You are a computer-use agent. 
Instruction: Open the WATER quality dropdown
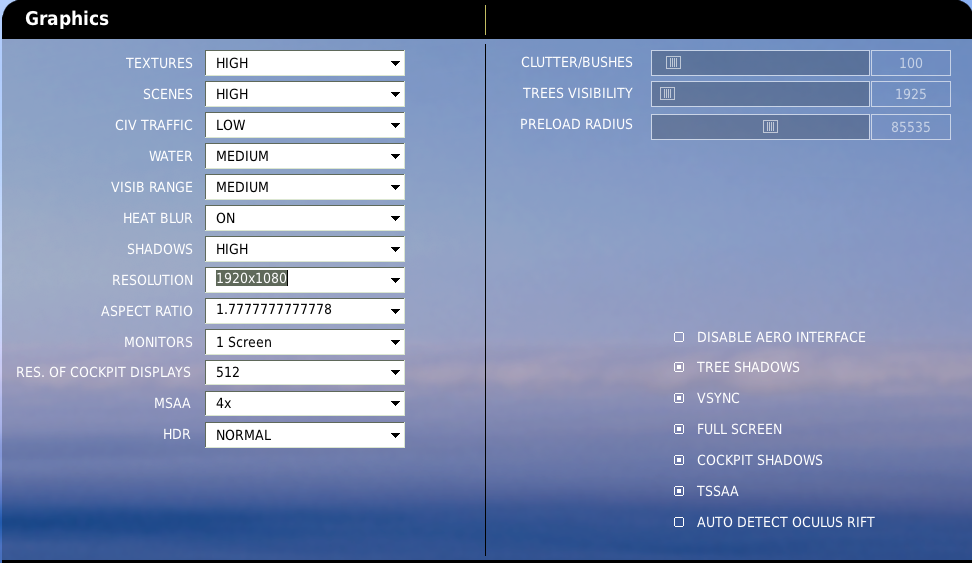[304, 156]
